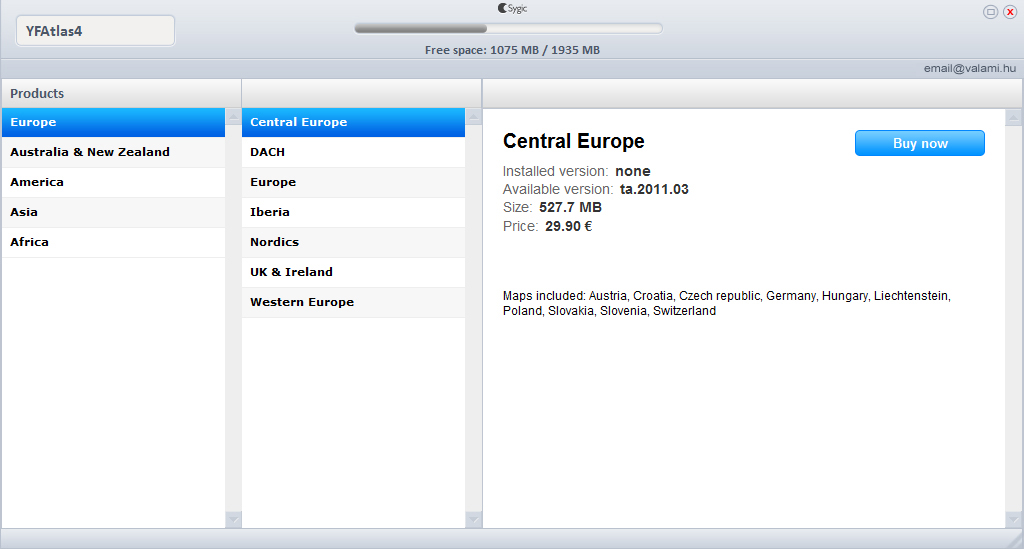Select the Central Europe map package

(353, 122)
